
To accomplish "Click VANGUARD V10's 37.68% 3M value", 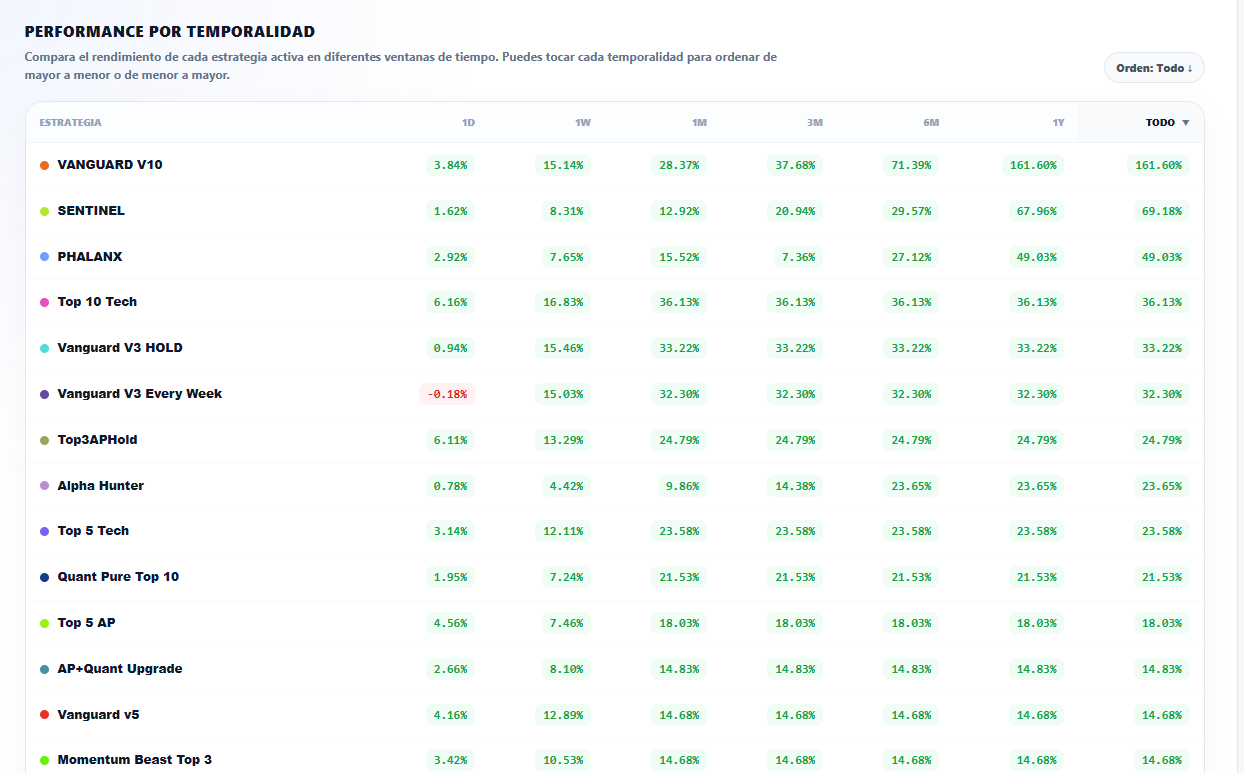I will 795,165.
